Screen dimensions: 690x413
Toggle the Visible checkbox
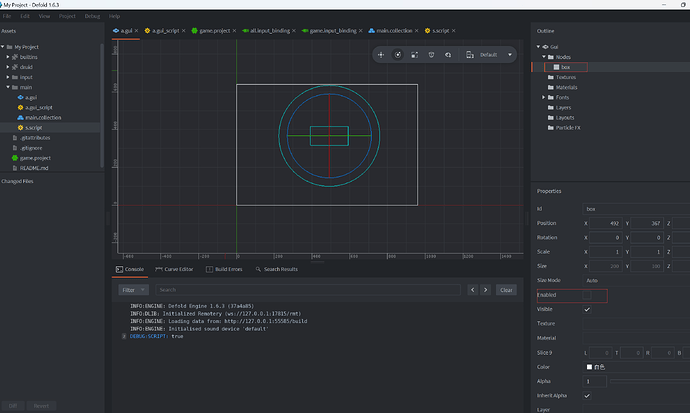click(587, 310)
